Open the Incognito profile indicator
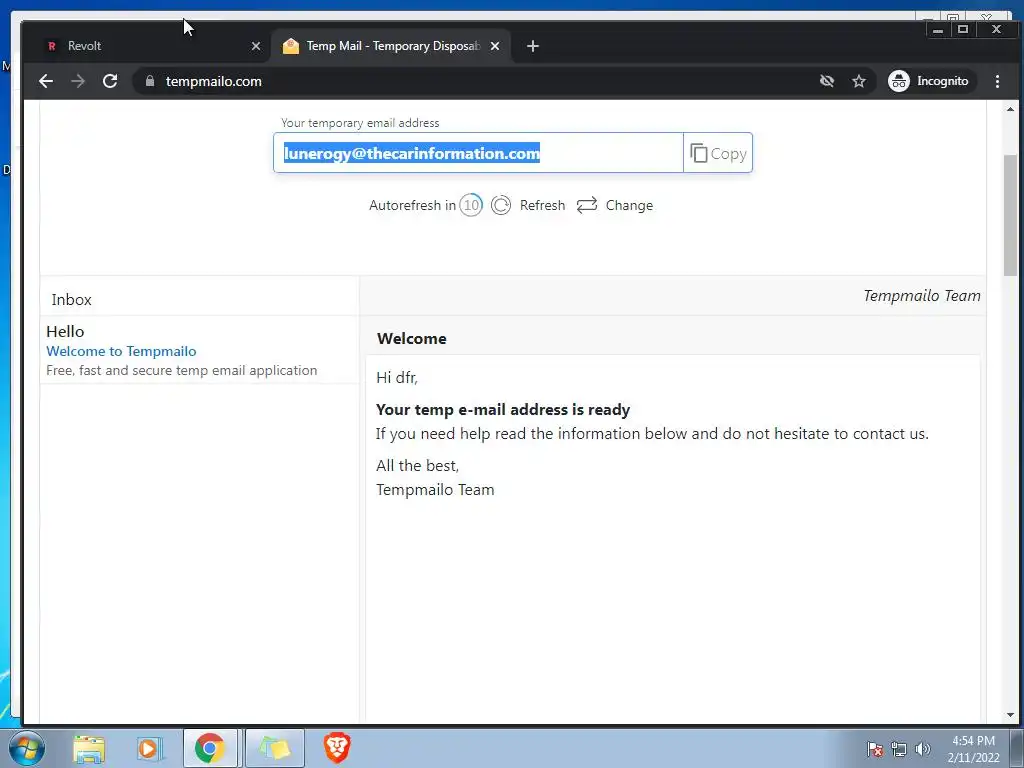The image size is (1024, 768). [931, 81]
